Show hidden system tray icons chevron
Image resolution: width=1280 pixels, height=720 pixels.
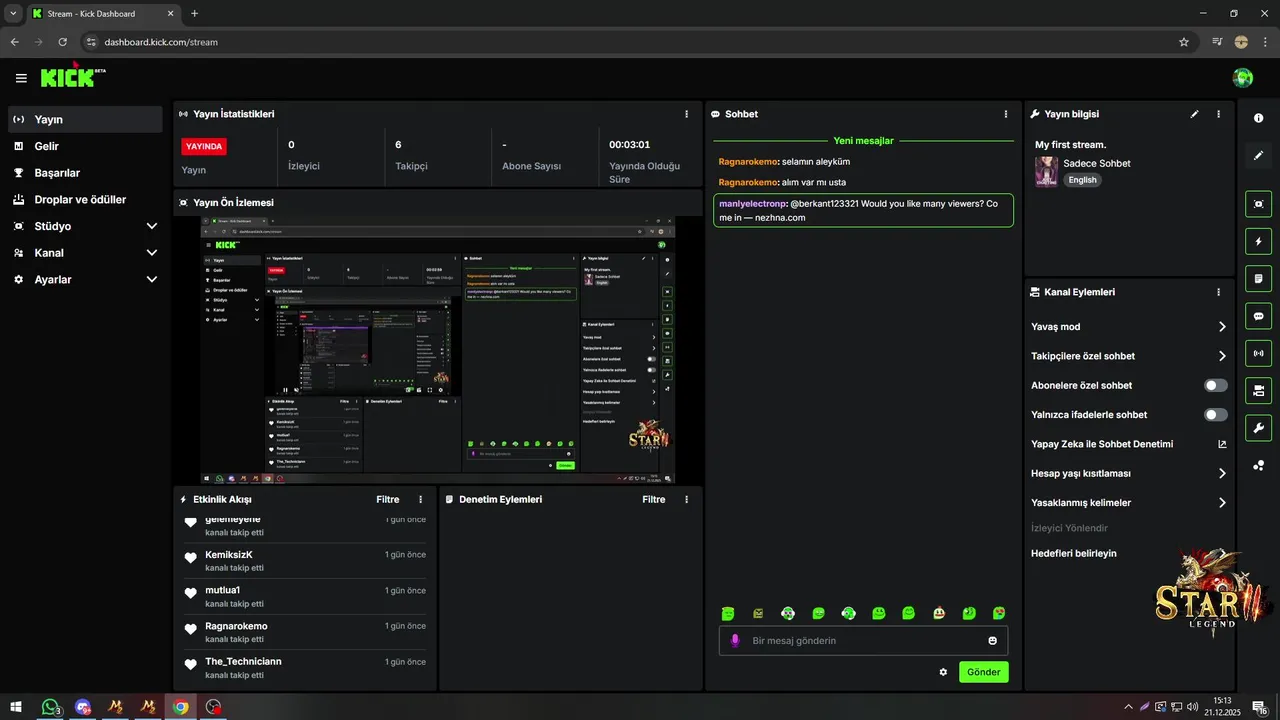point(1129,707)
